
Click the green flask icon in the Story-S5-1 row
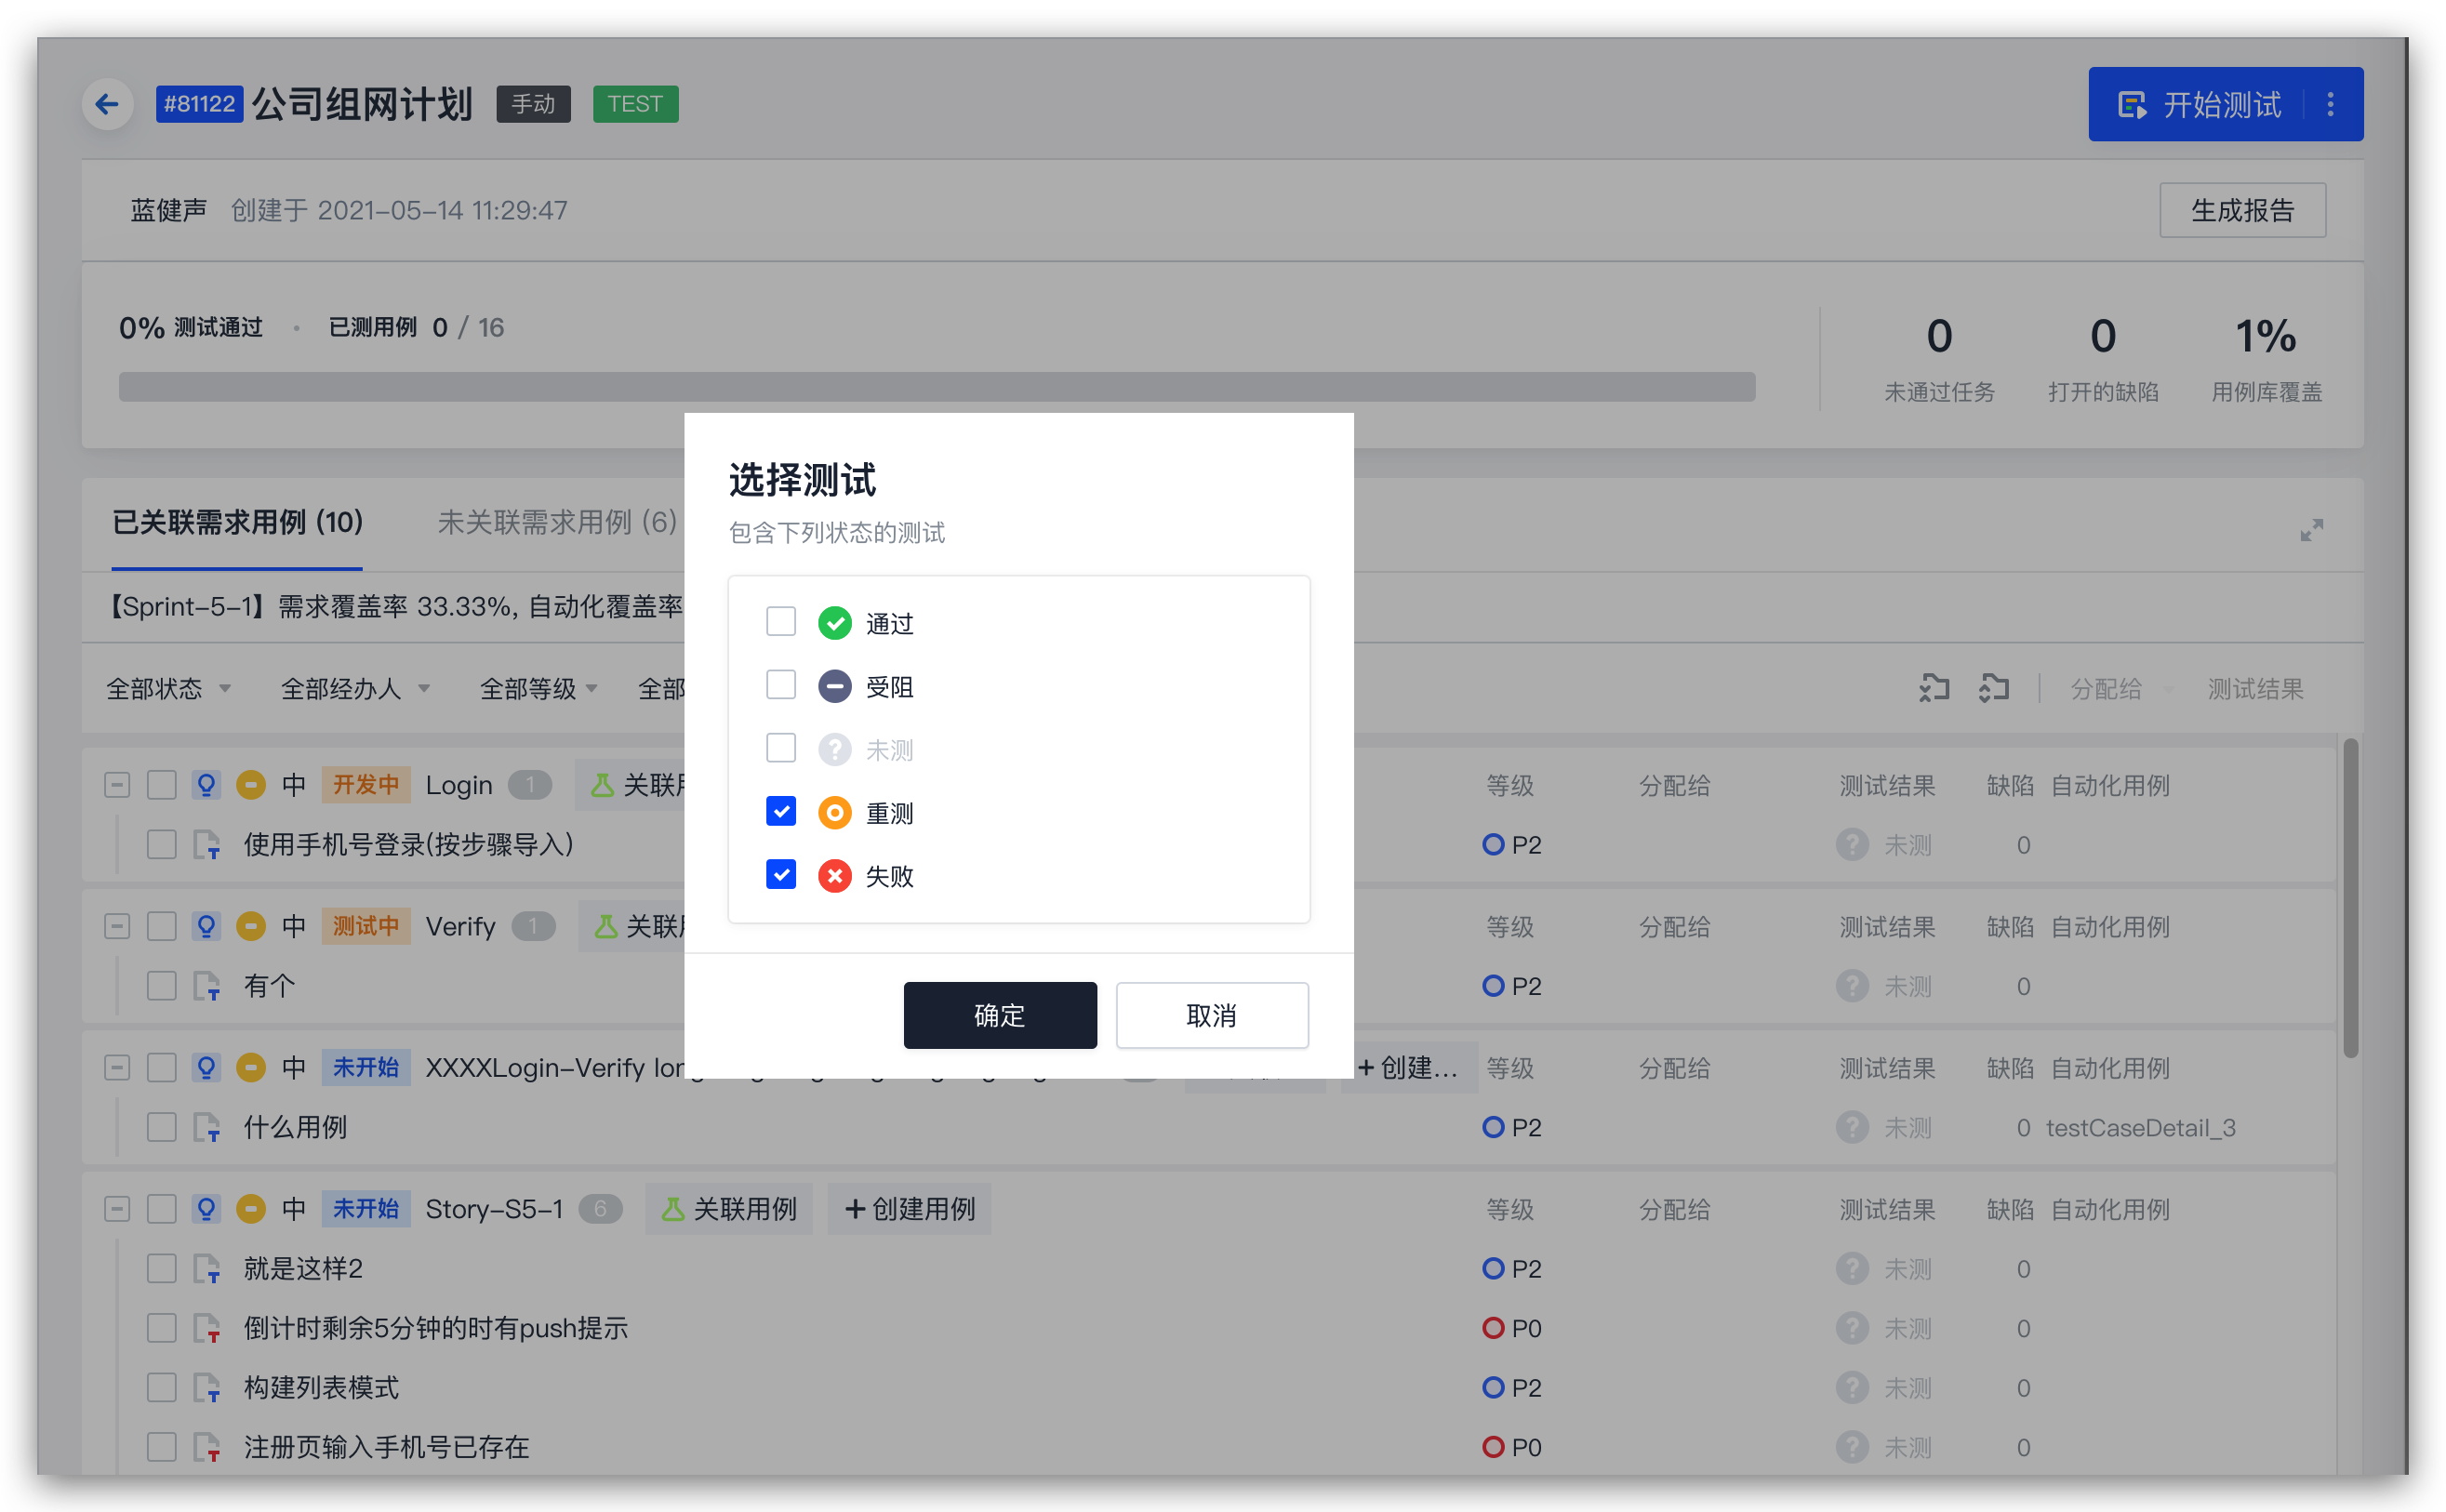click(672, 1209)
